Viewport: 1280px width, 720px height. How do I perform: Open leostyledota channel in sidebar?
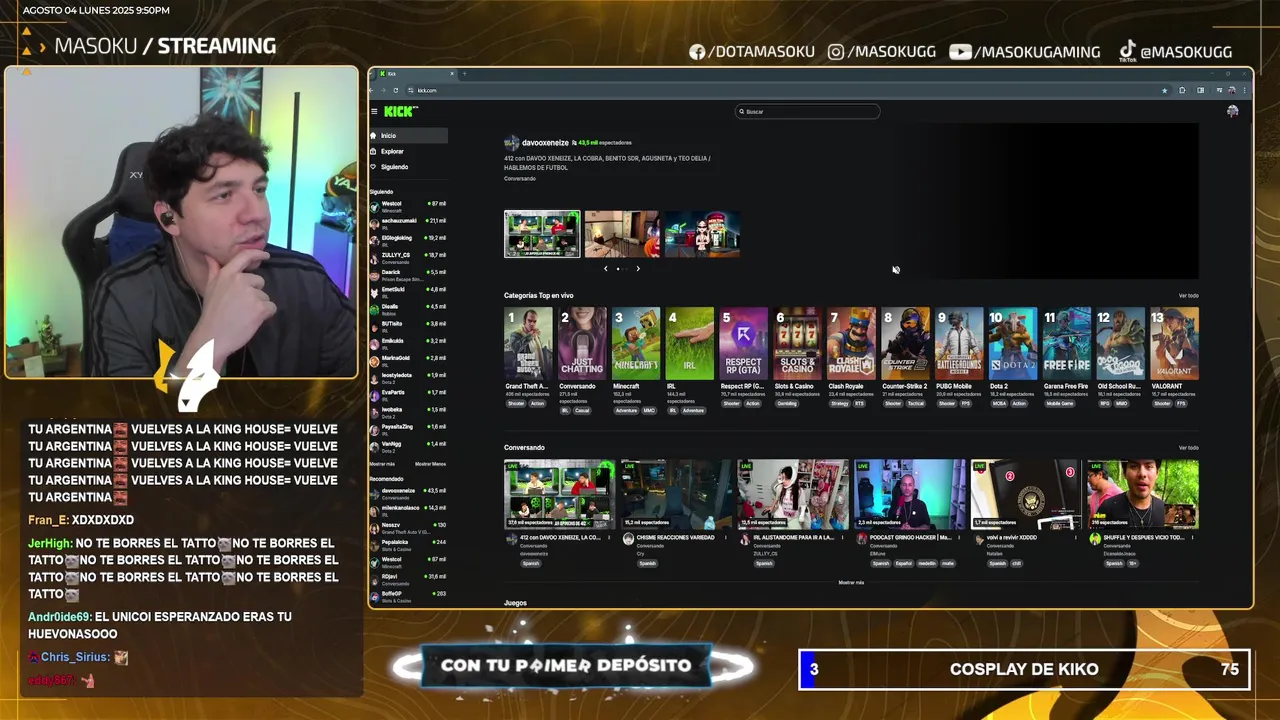click(x=408, y=377)
